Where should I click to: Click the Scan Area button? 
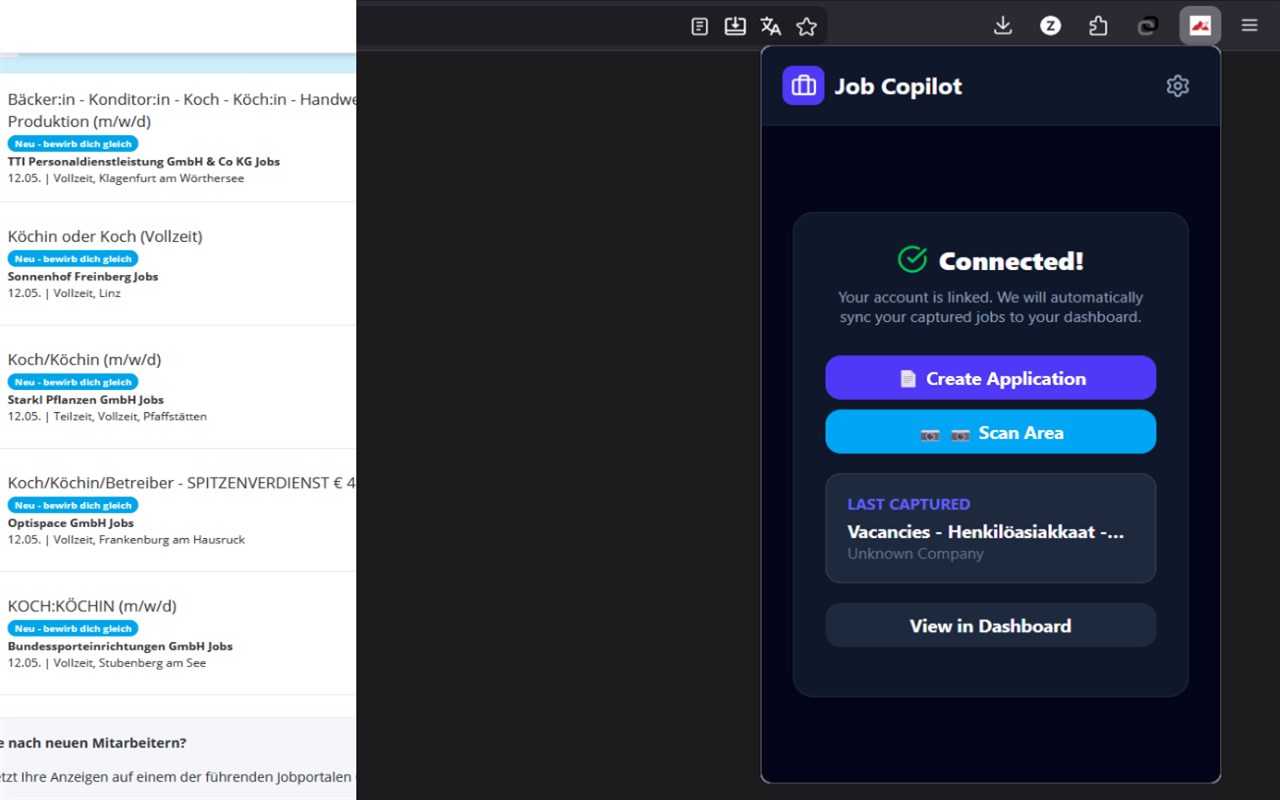(990, 432)
